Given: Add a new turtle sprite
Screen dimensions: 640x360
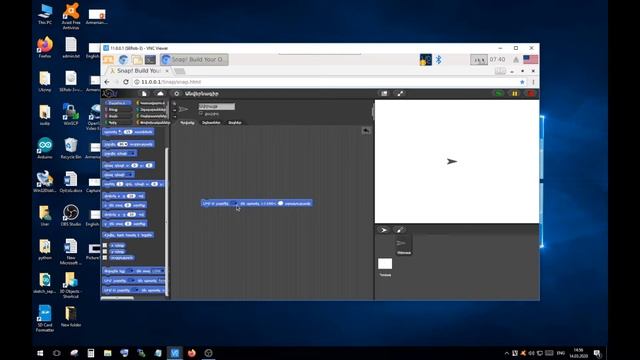Looking at the screenshot, I should coord(384,230).
